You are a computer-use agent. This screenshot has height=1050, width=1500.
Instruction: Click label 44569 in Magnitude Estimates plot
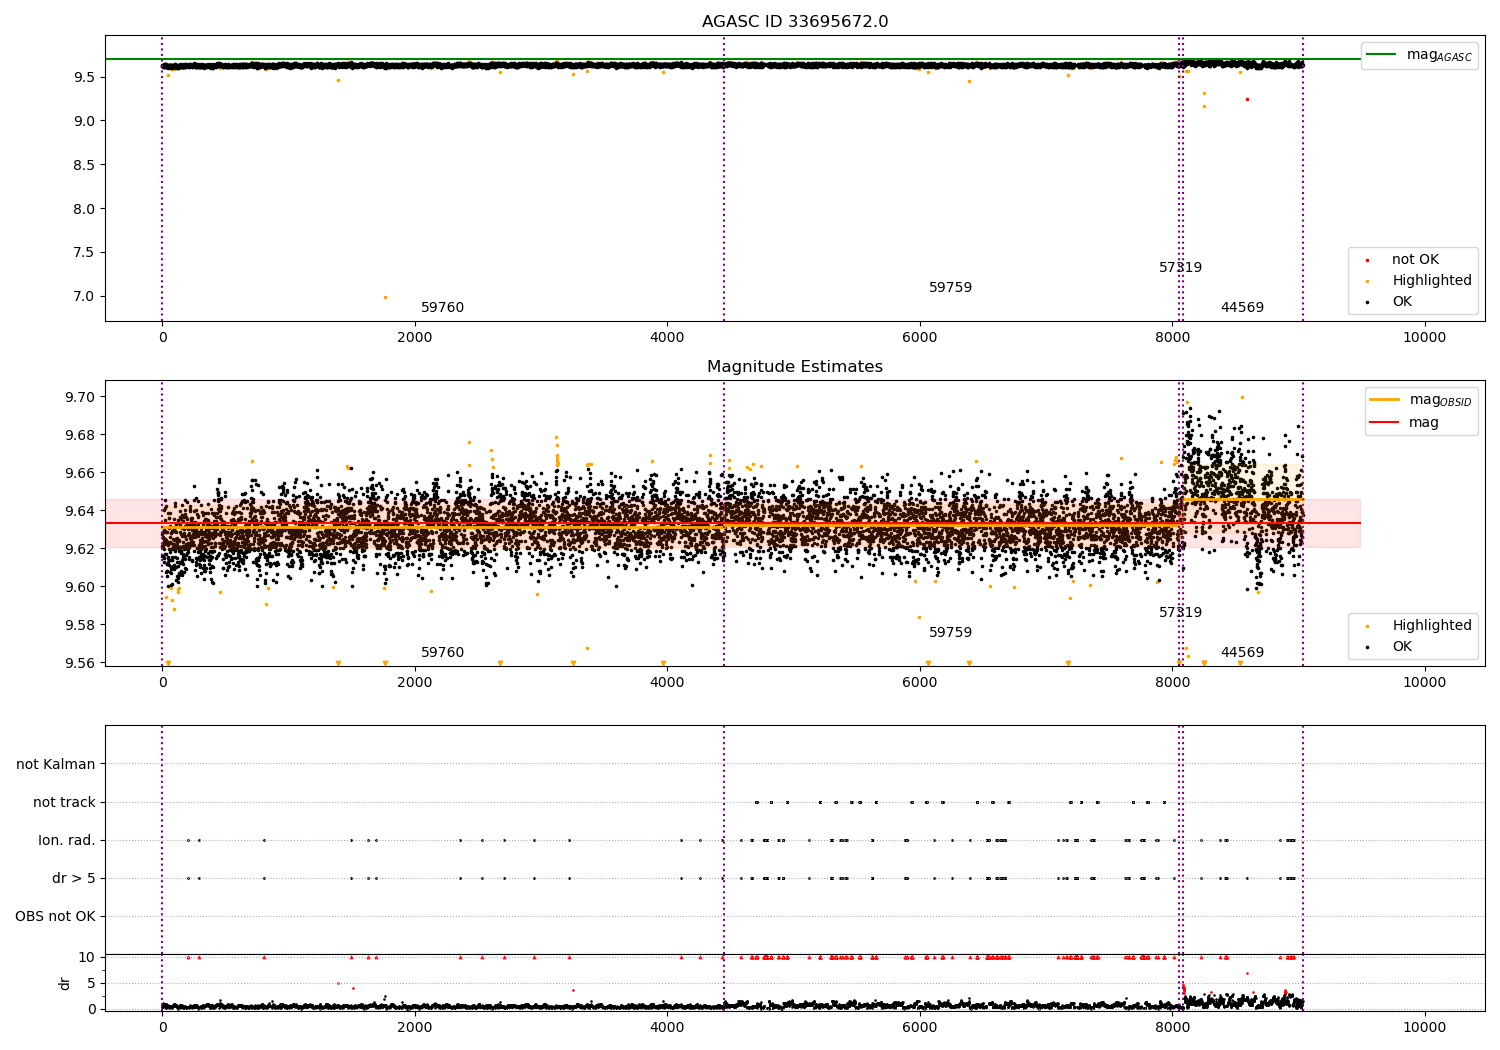pyautogui.click(x=1242, y=653)
